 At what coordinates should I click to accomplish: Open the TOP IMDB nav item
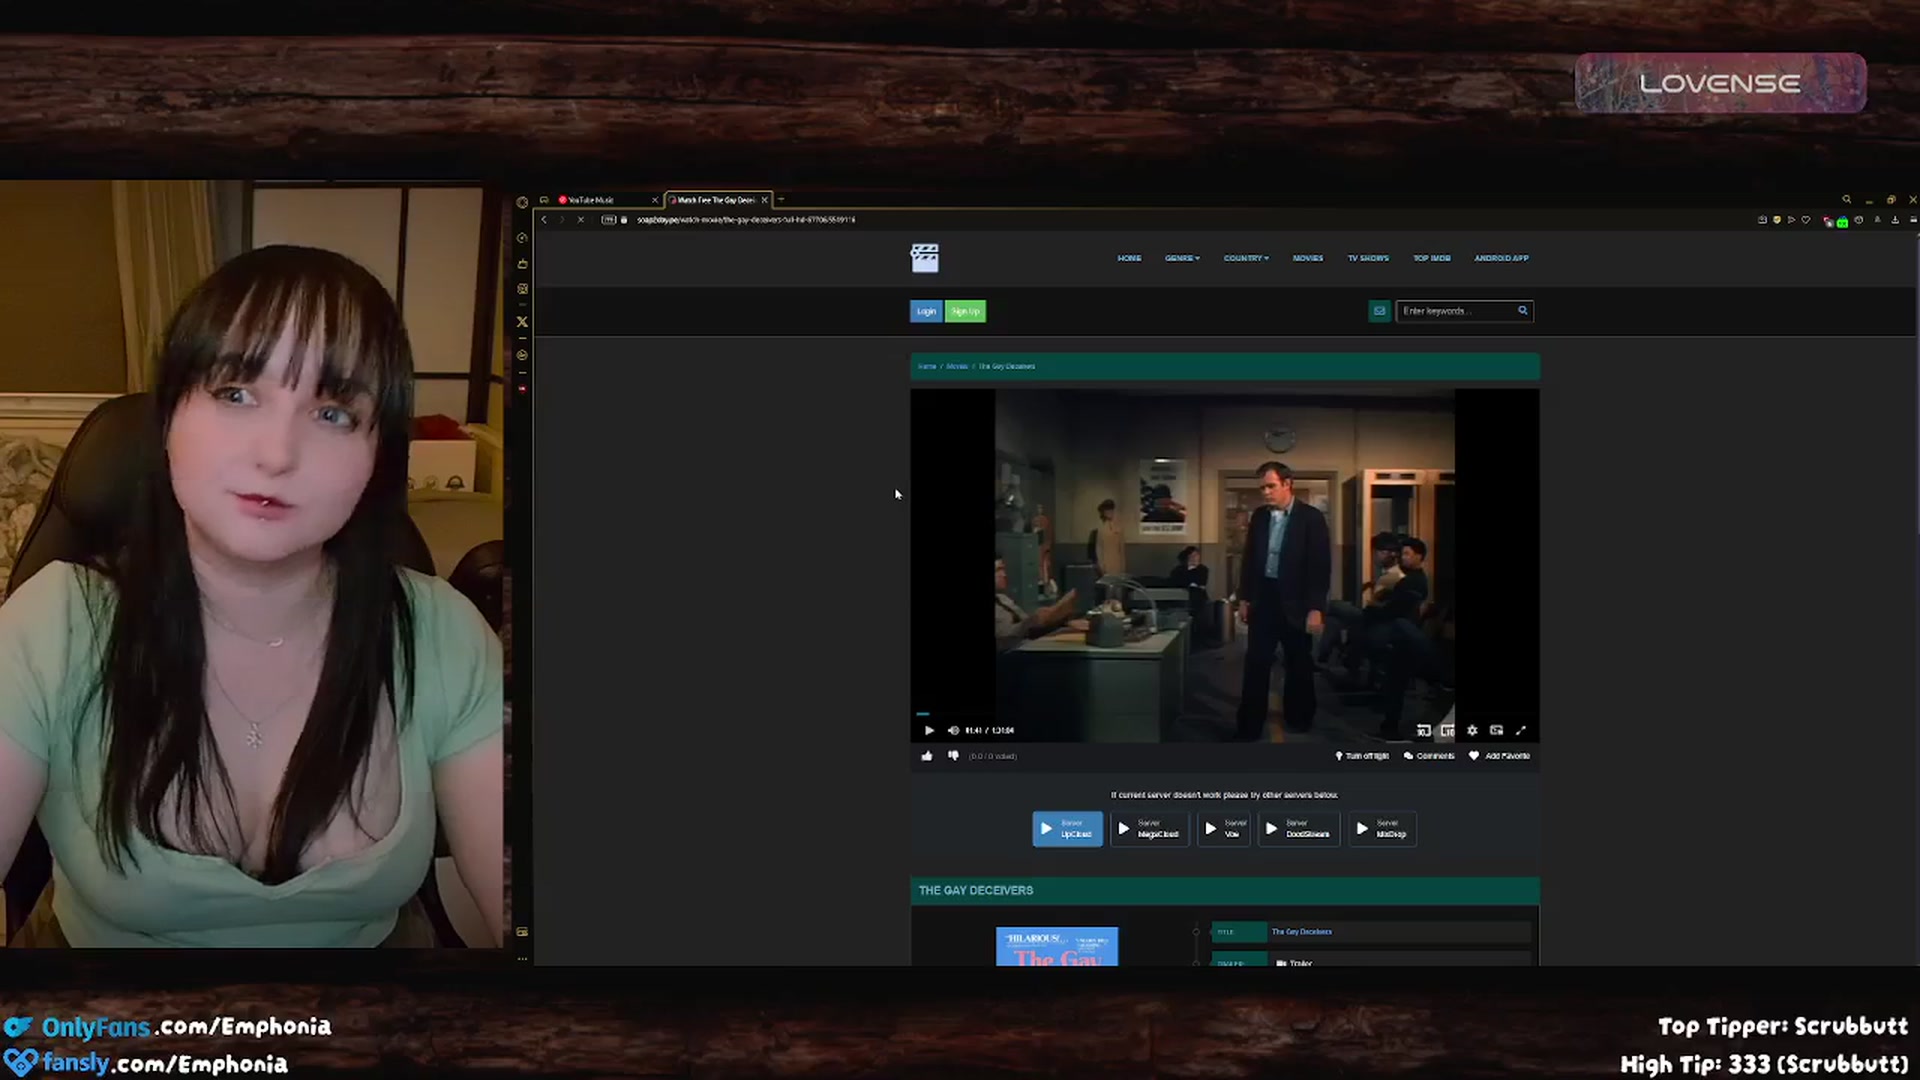[x=1432, y=258]
